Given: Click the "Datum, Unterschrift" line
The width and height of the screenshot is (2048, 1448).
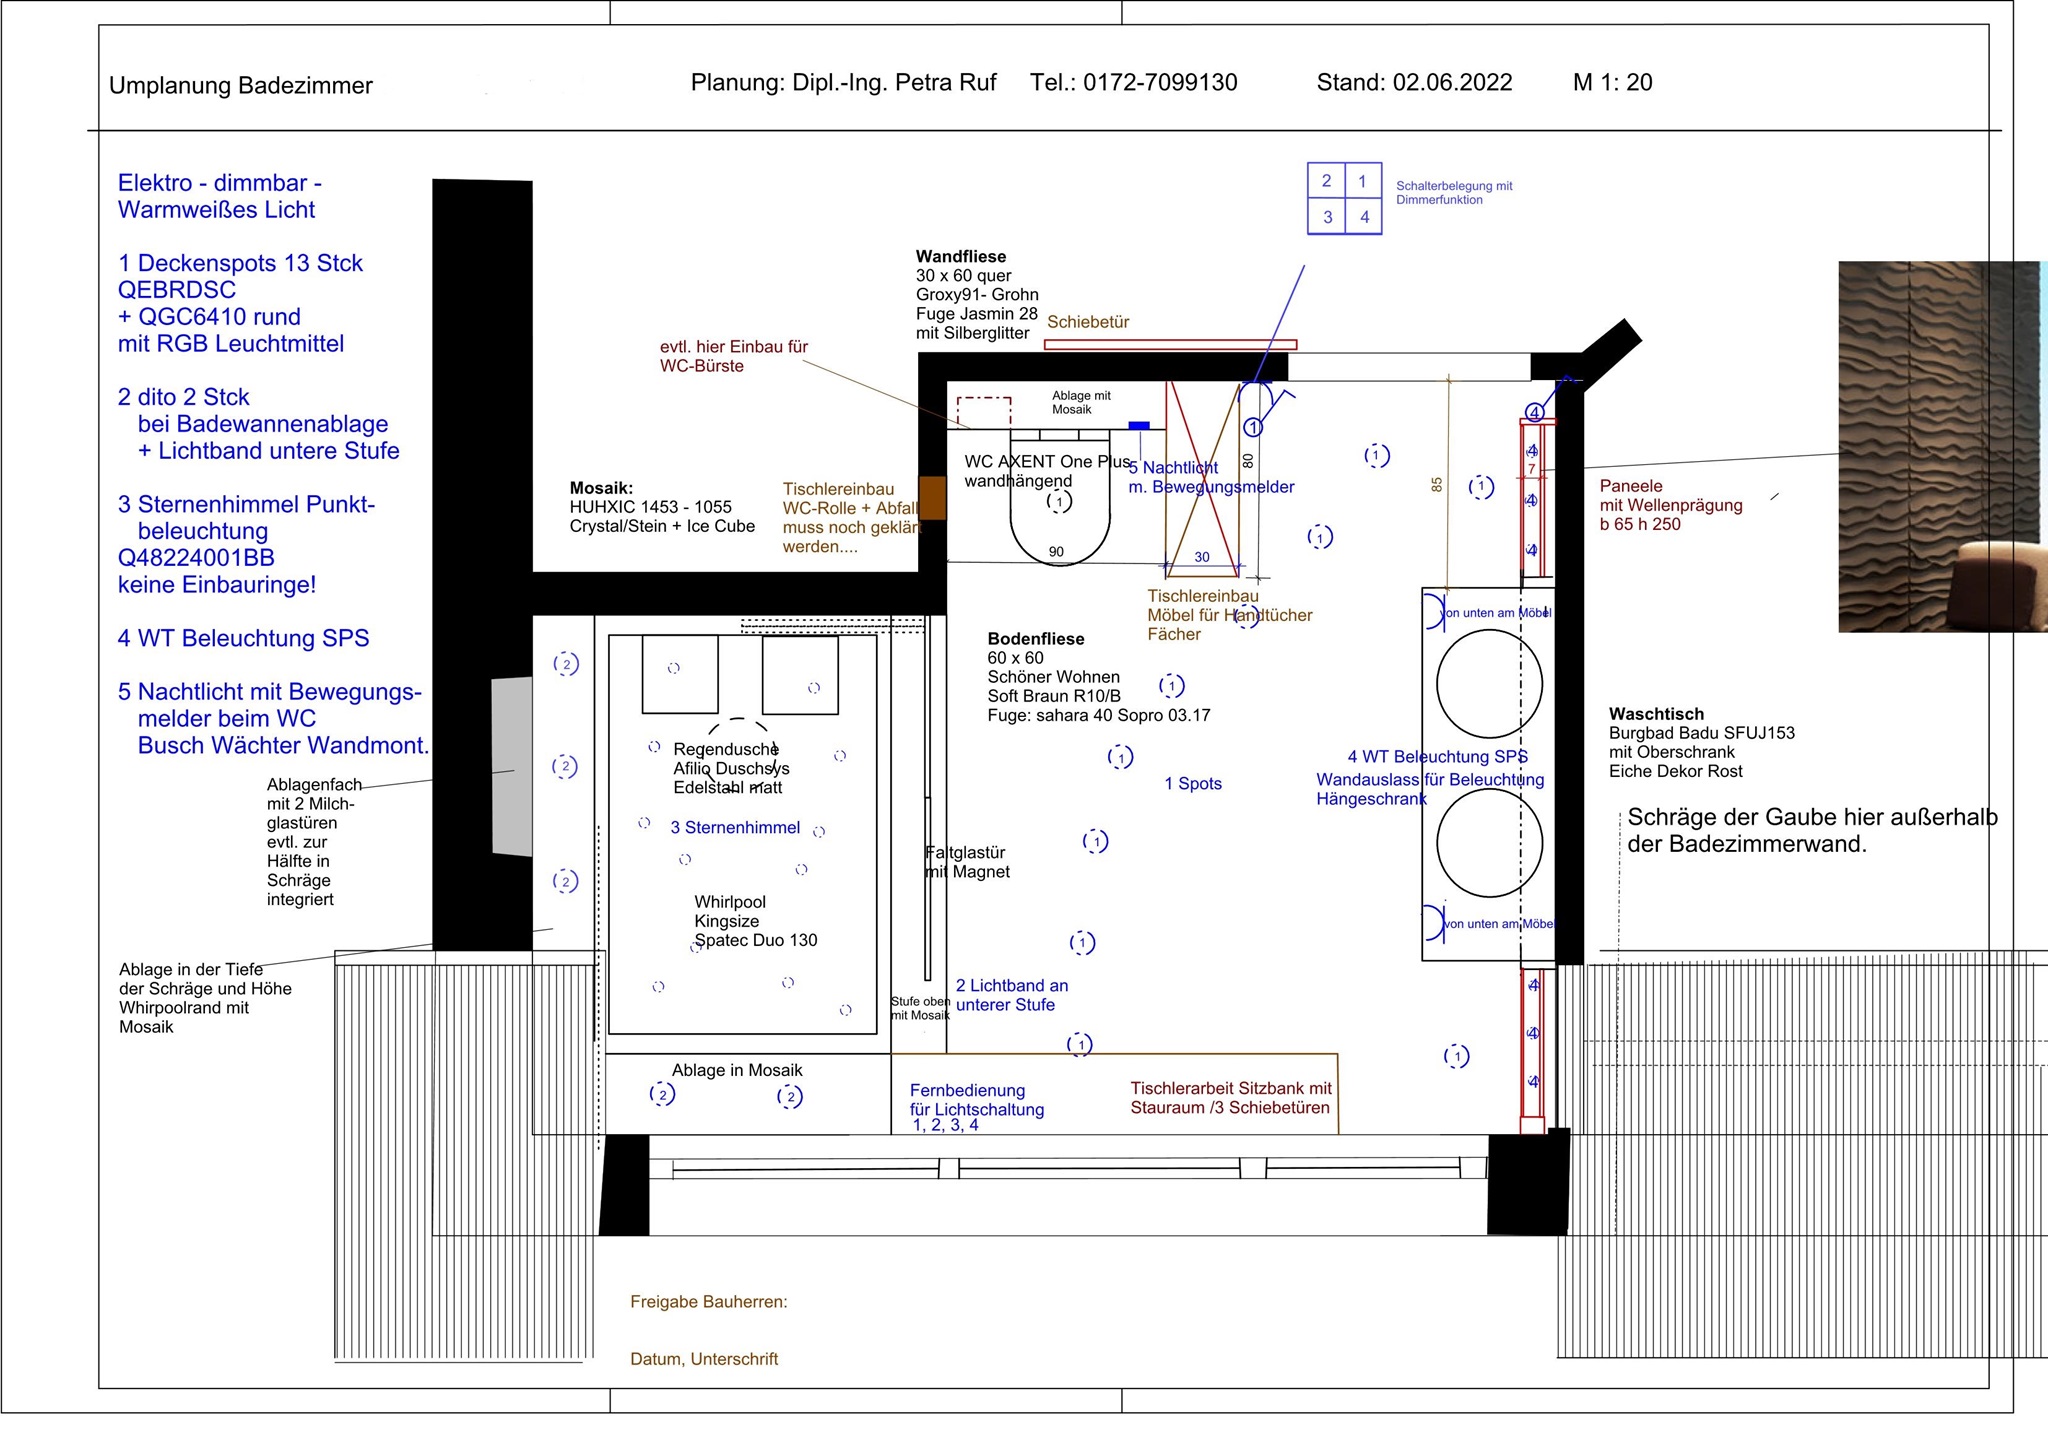Looking at the screenshot, I should 704,1359.
